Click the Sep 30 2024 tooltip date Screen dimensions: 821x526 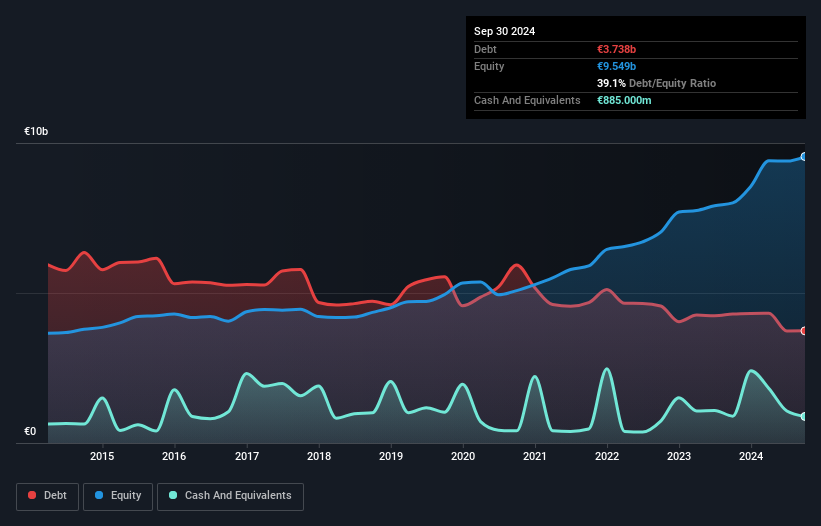pyautogui.click(x=504, y=31)
